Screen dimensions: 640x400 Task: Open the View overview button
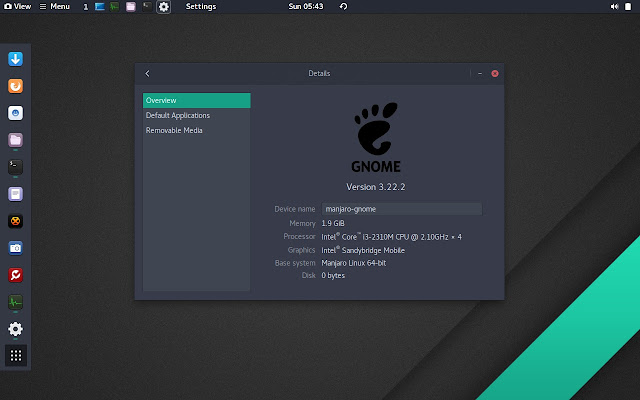coord(18,6)
